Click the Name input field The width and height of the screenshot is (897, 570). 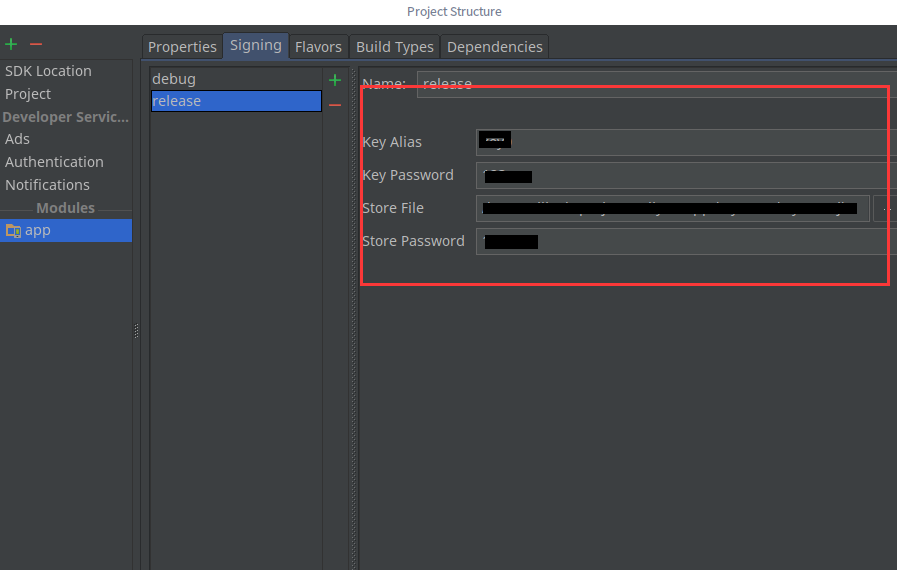657,84
